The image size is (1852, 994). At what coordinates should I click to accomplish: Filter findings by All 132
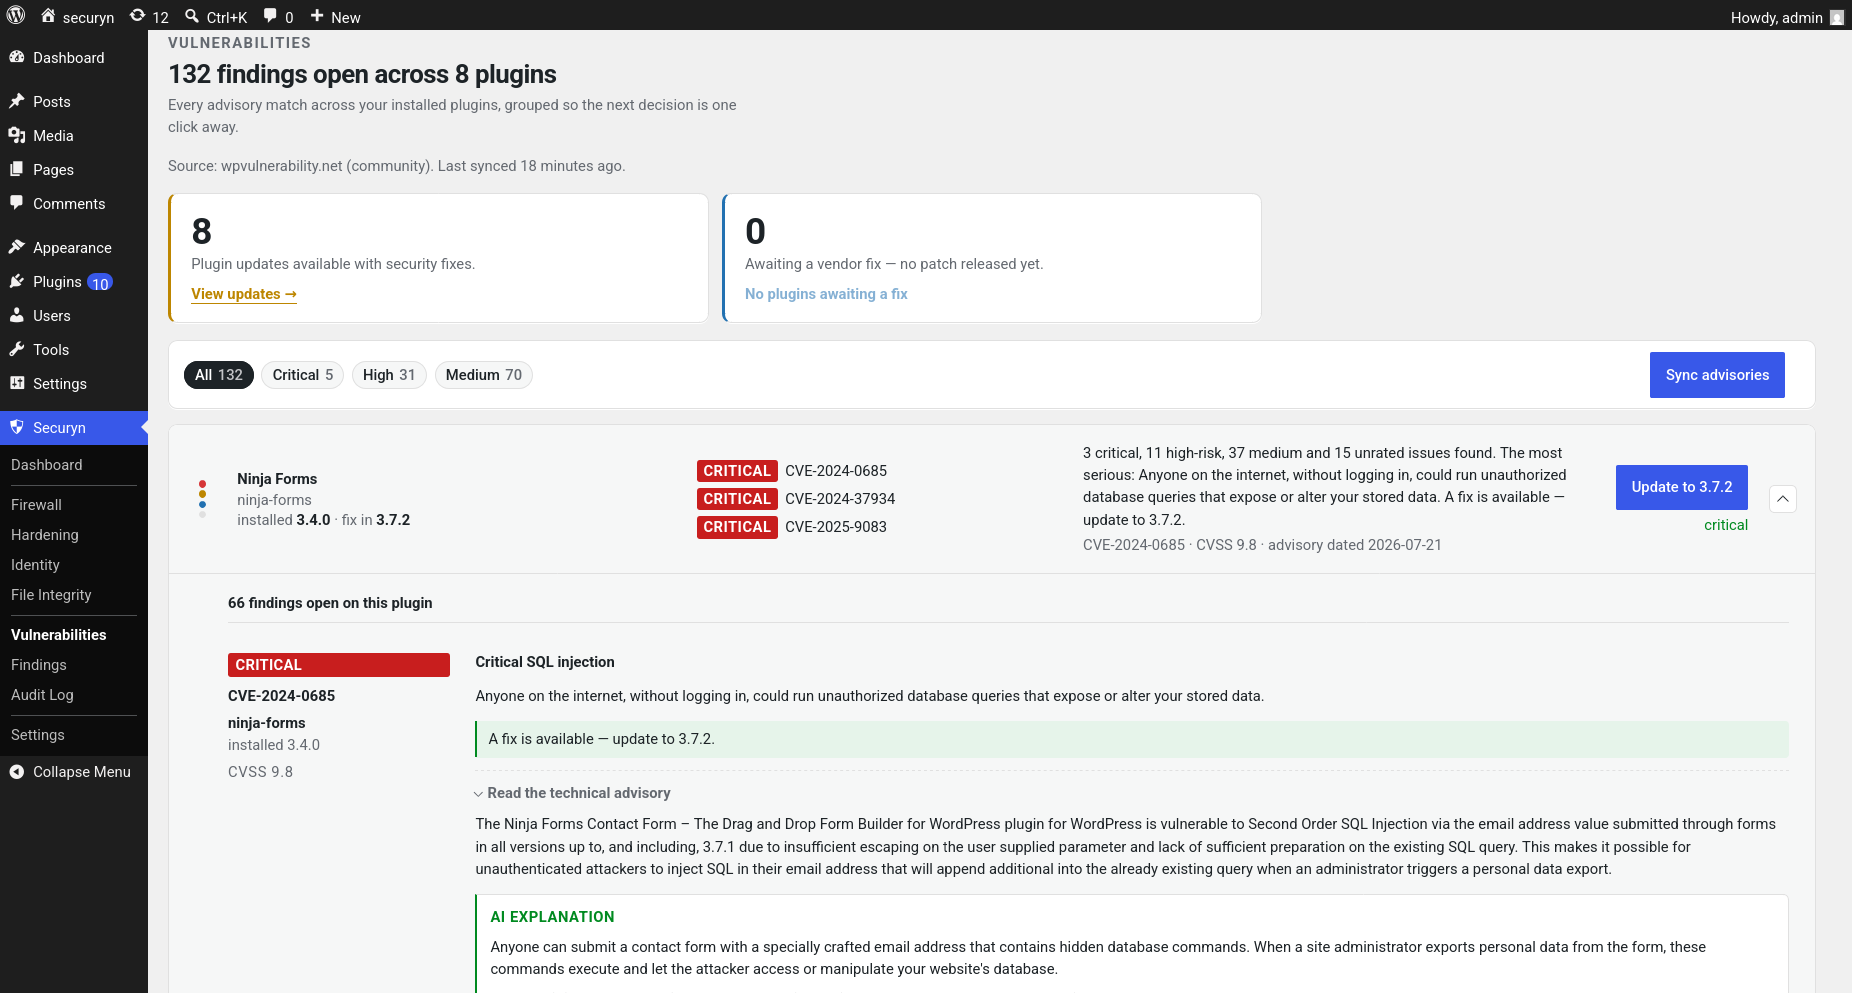pyautogui.click(x=219, y=375)
